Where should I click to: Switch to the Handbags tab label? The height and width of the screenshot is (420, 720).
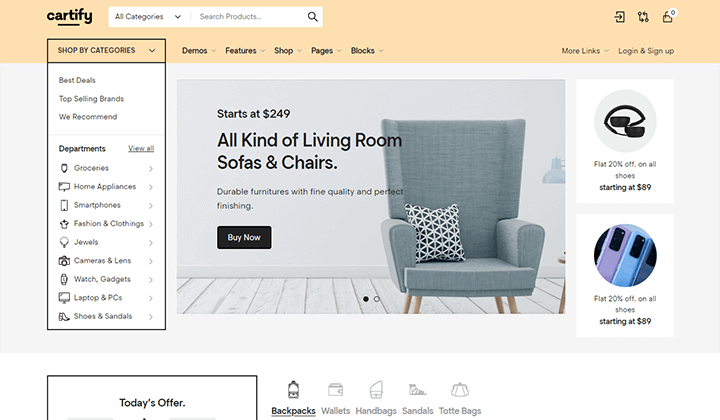click(x=376, y=411)
